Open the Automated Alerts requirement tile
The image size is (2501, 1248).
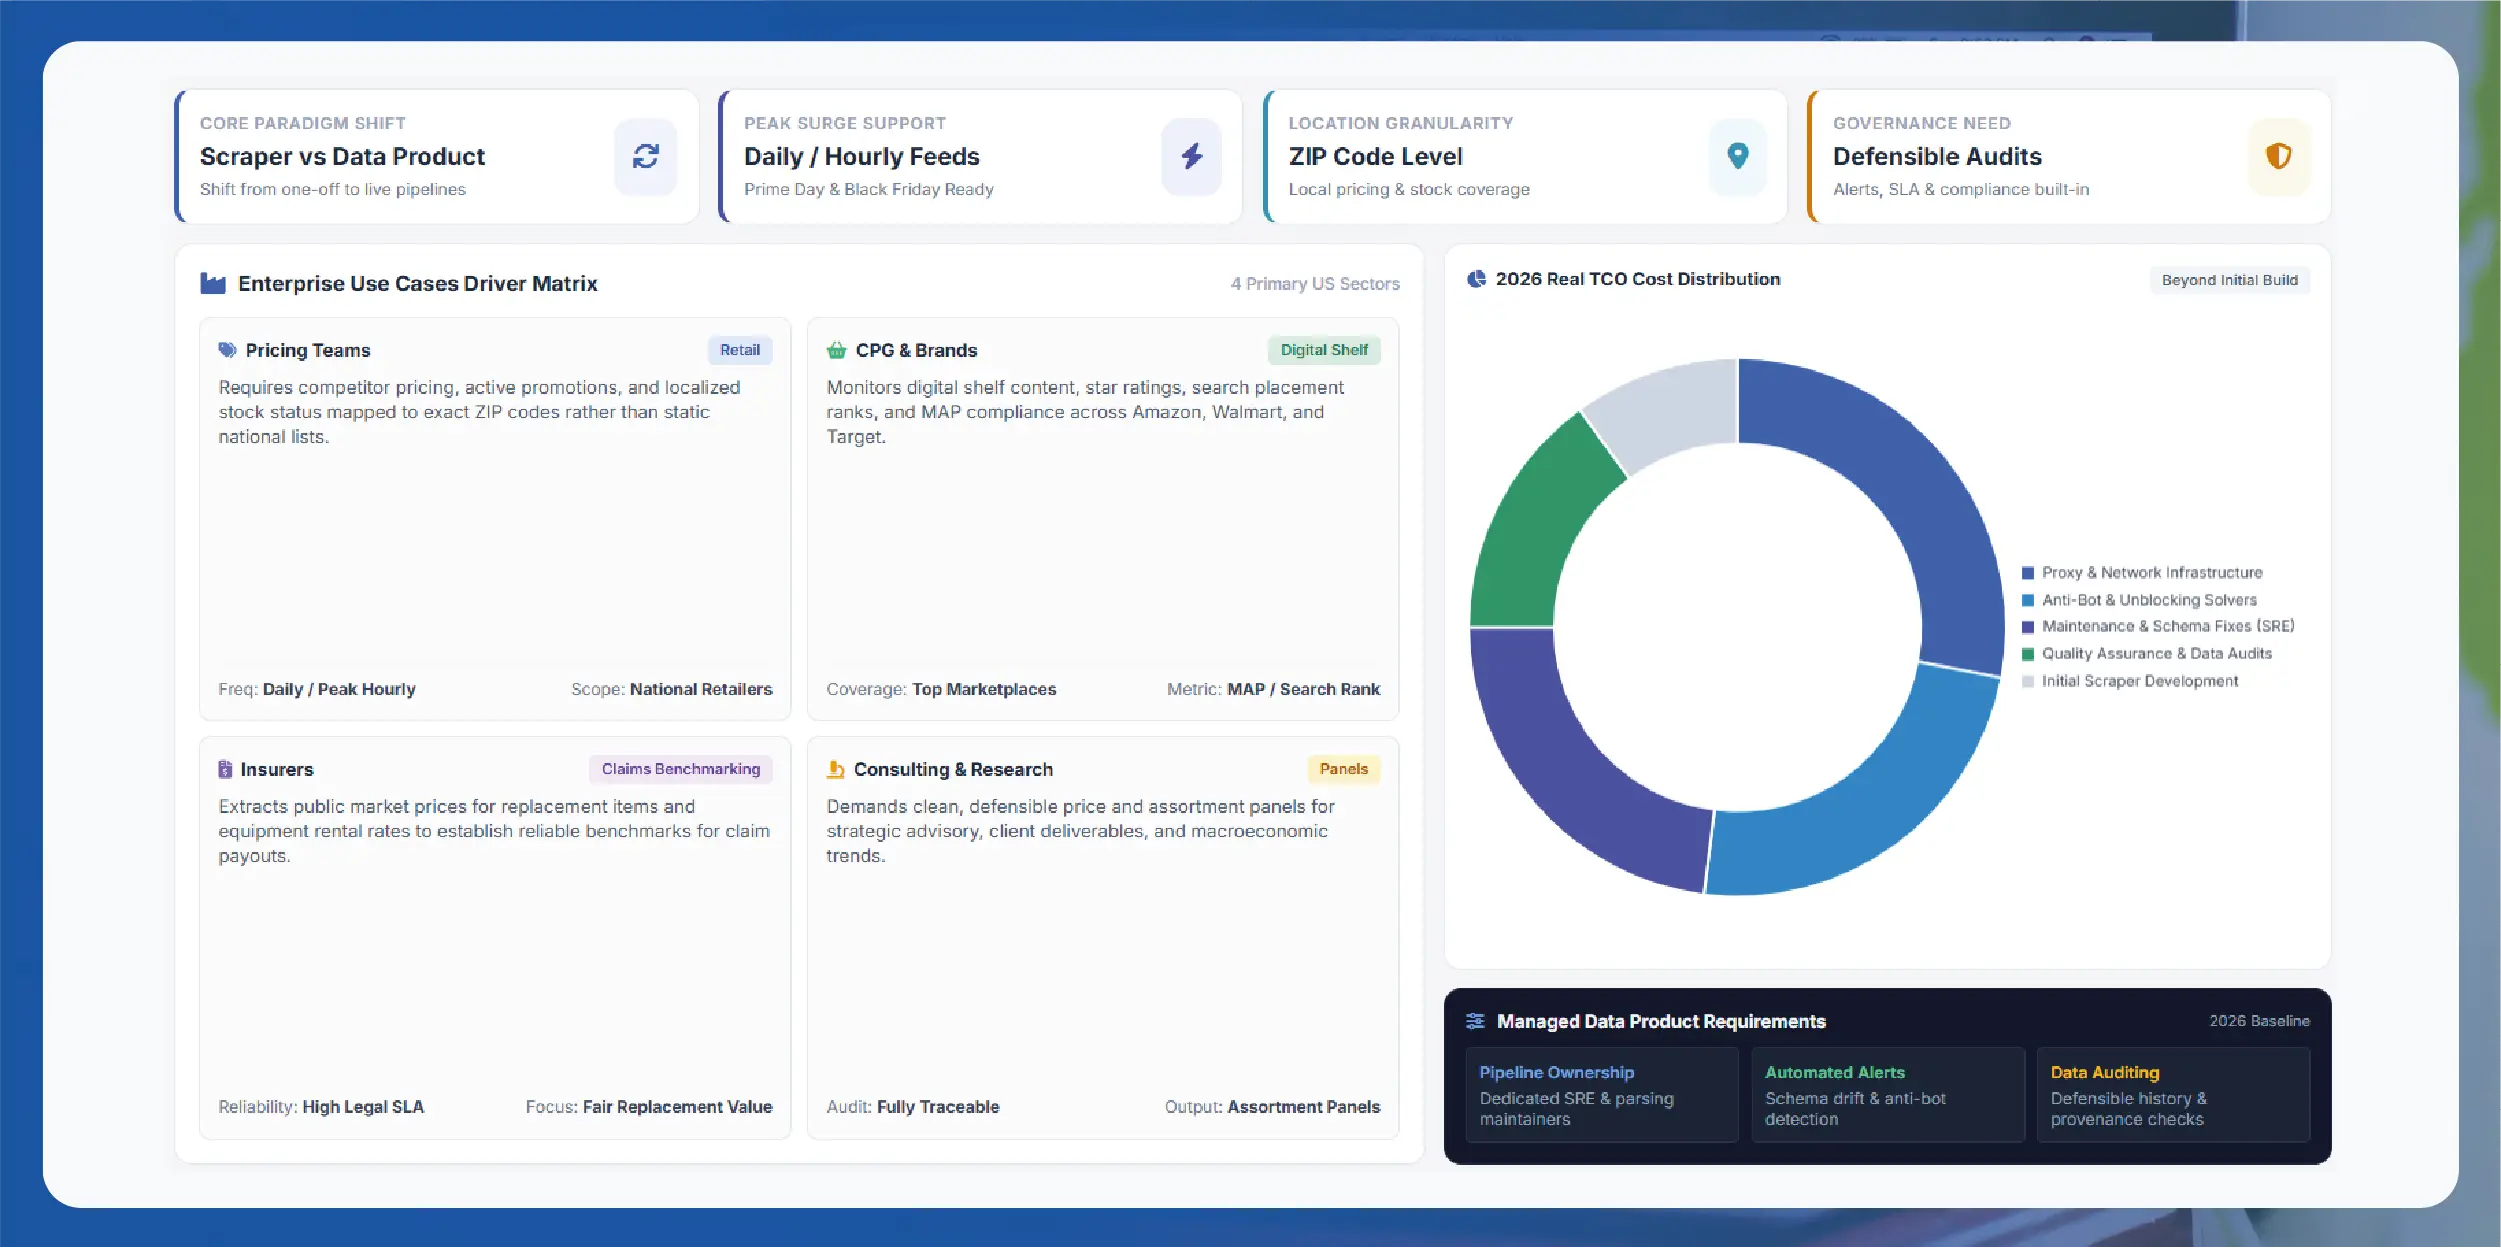(x=1887, y=1095)
